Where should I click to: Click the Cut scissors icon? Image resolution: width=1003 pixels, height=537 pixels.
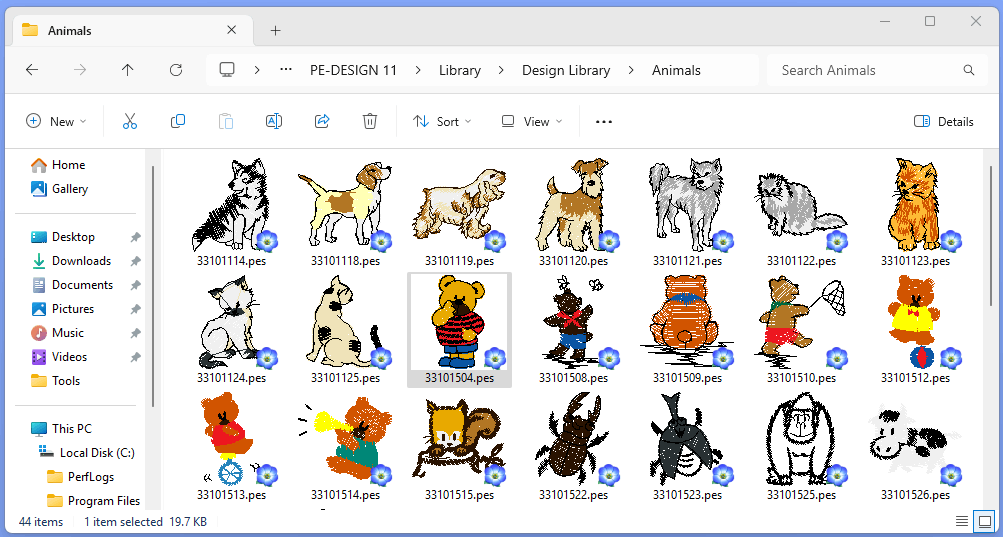tap(130, 121)
